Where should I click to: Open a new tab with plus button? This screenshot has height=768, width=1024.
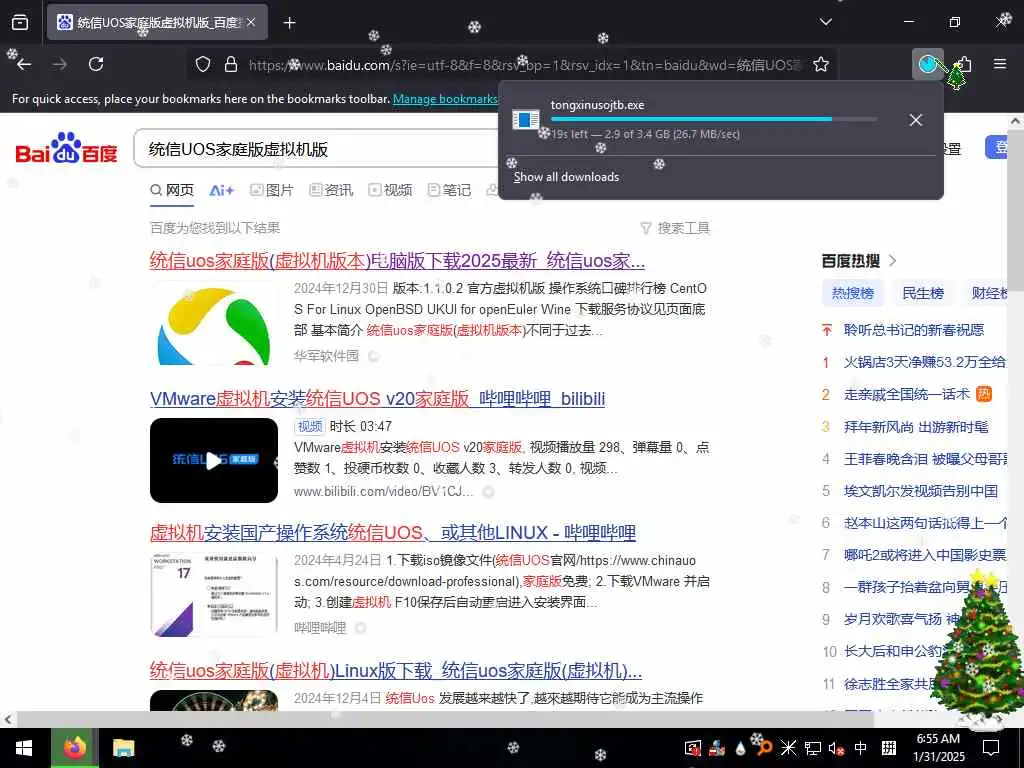coord(289,22)
